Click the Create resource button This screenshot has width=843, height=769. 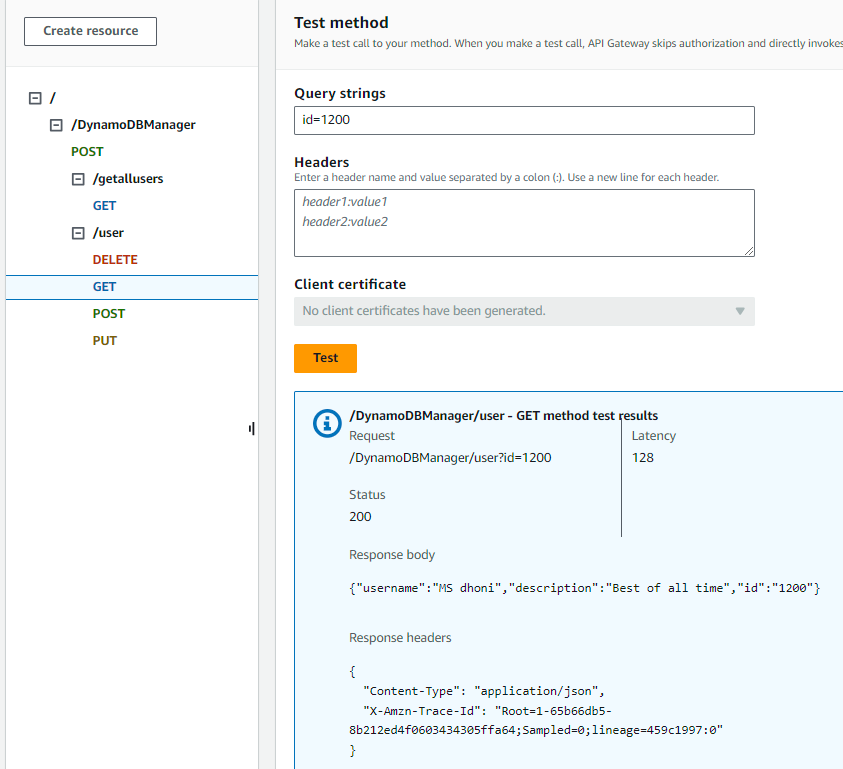click(90, 31)
